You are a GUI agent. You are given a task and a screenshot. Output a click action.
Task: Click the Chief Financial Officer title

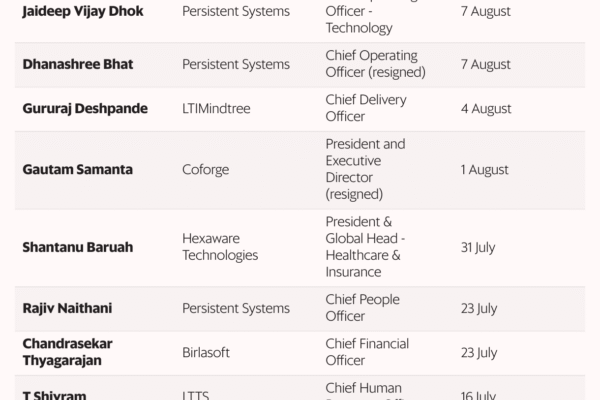point(367,352)
